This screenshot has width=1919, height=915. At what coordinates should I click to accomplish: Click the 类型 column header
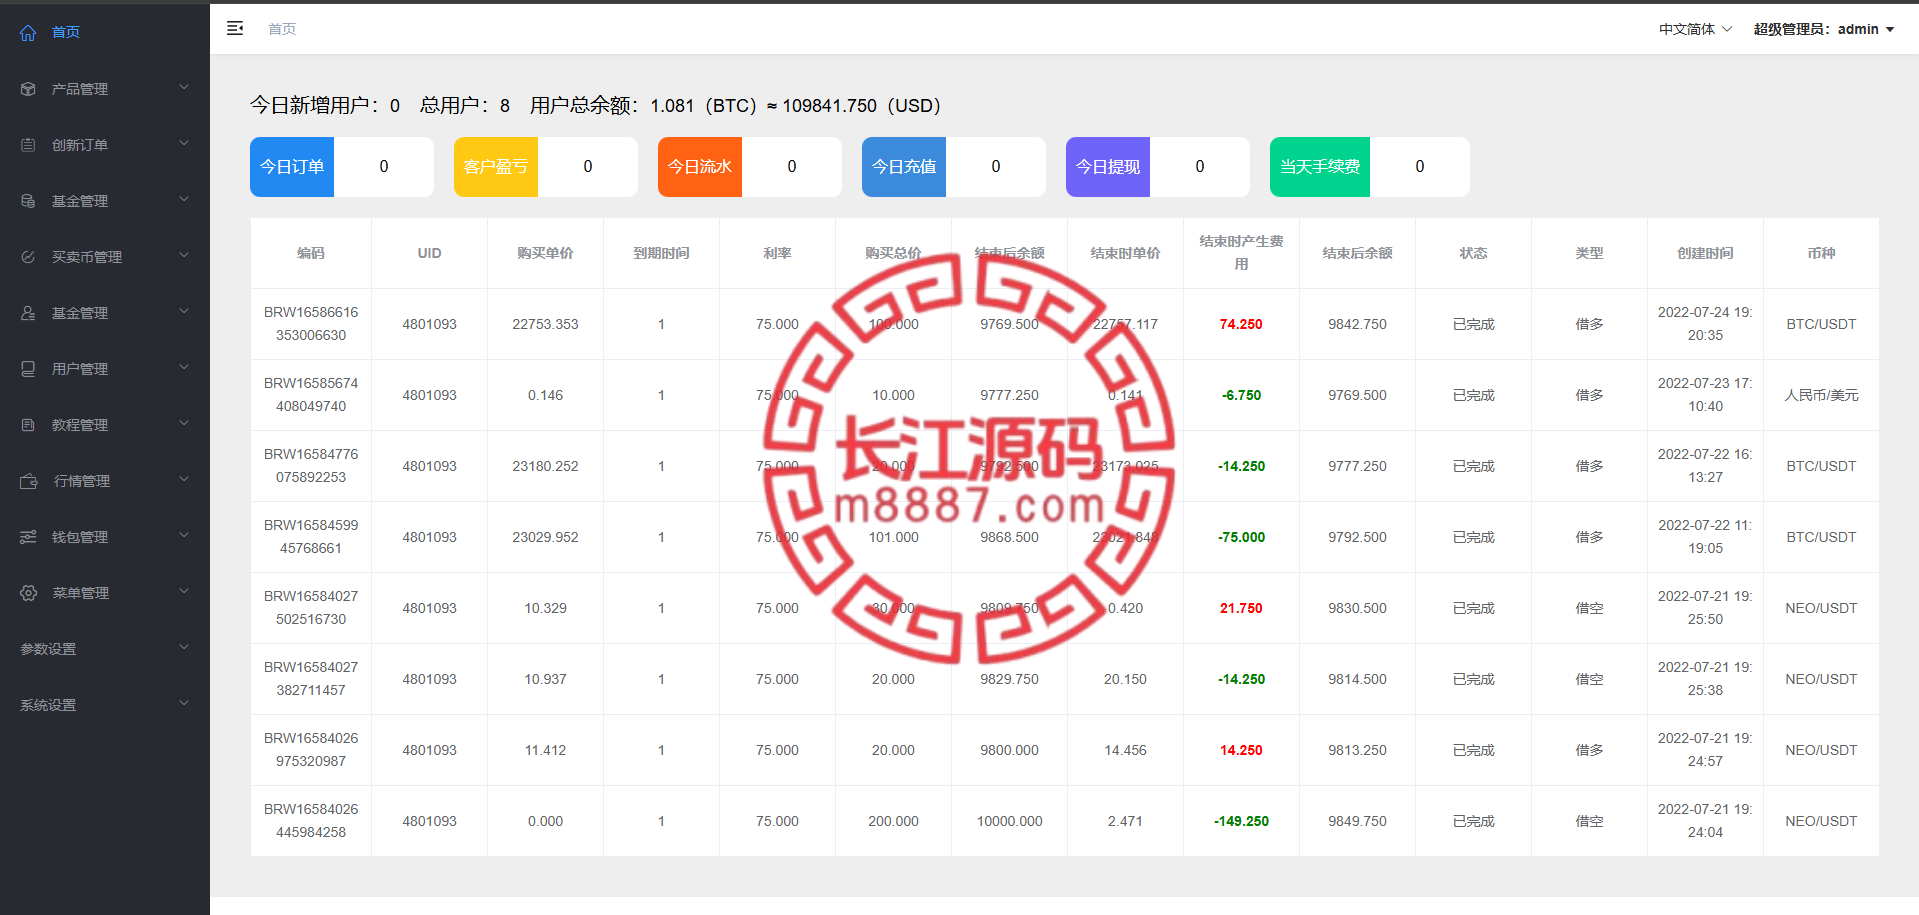point(1590,253)
